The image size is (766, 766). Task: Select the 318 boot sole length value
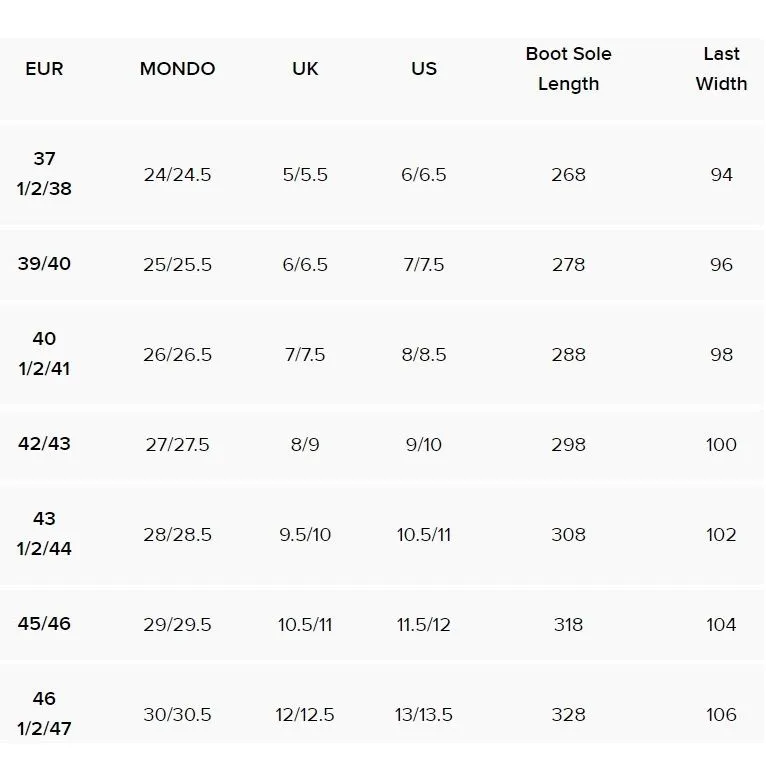point(568,625)
